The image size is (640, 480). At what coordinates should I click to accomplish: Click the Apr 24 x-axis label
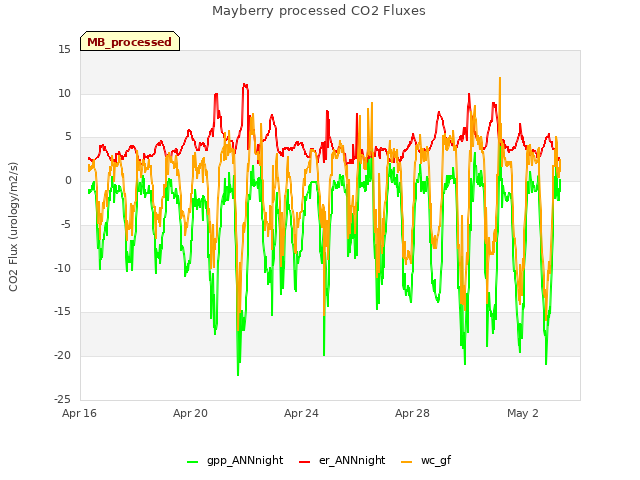coord(301,413)
